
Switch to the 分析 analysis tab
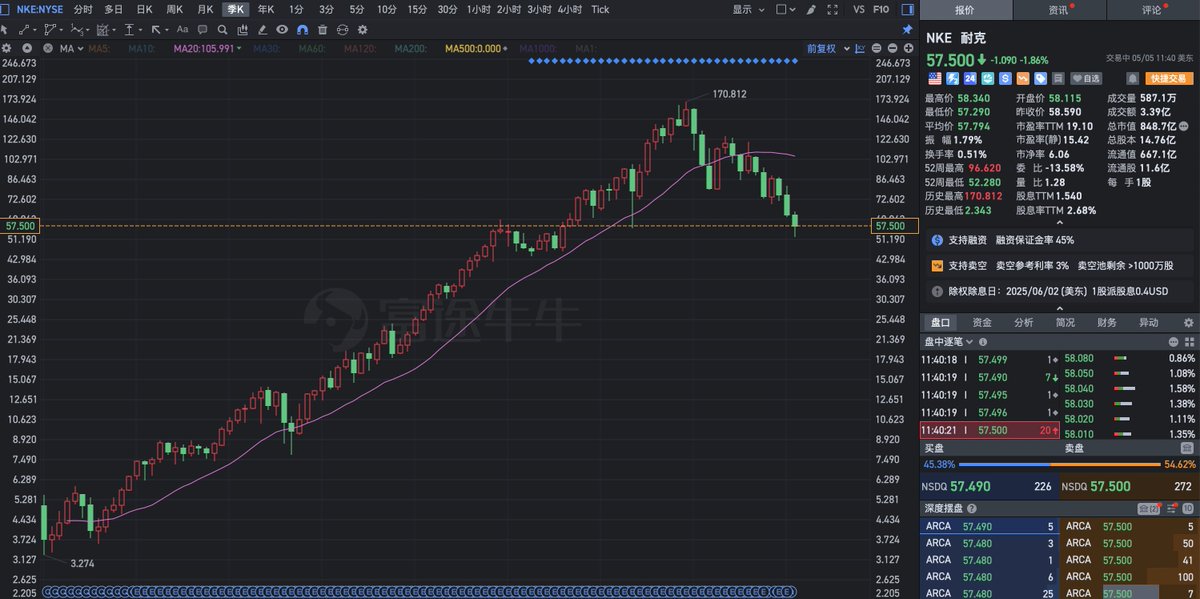coord(1023,323)
